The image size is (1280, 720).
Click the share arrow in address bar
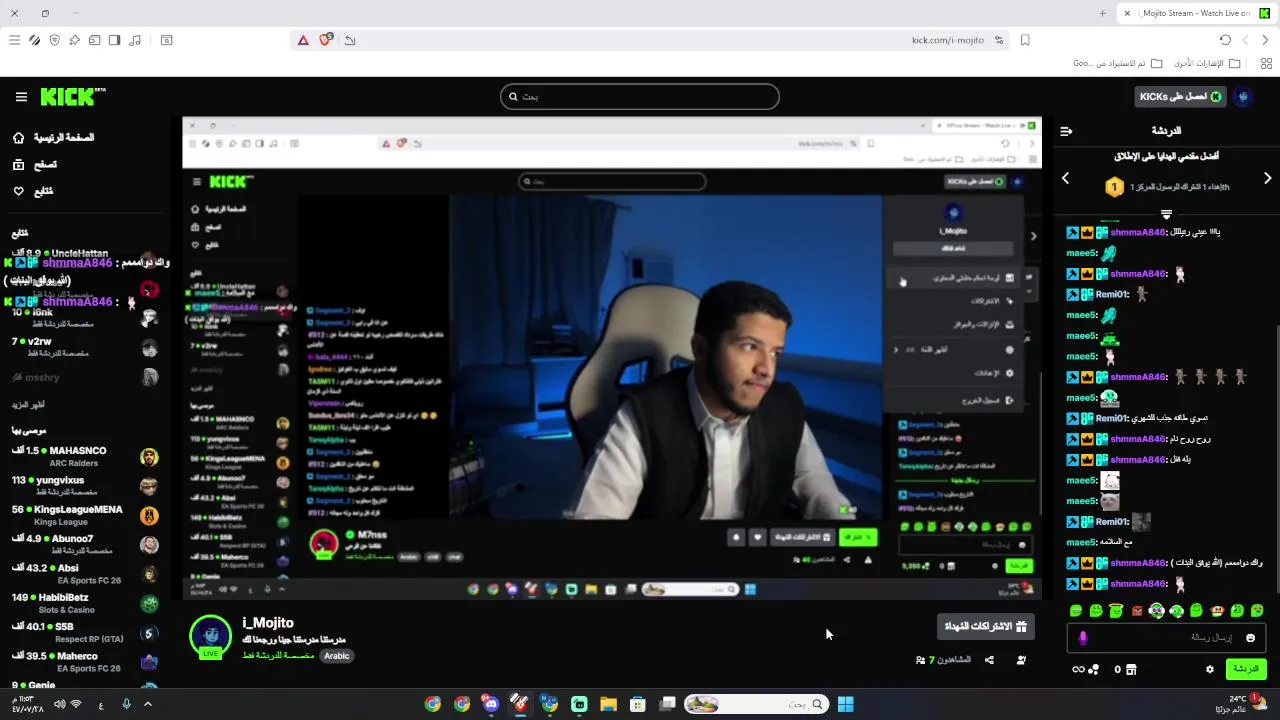point(350,40)
